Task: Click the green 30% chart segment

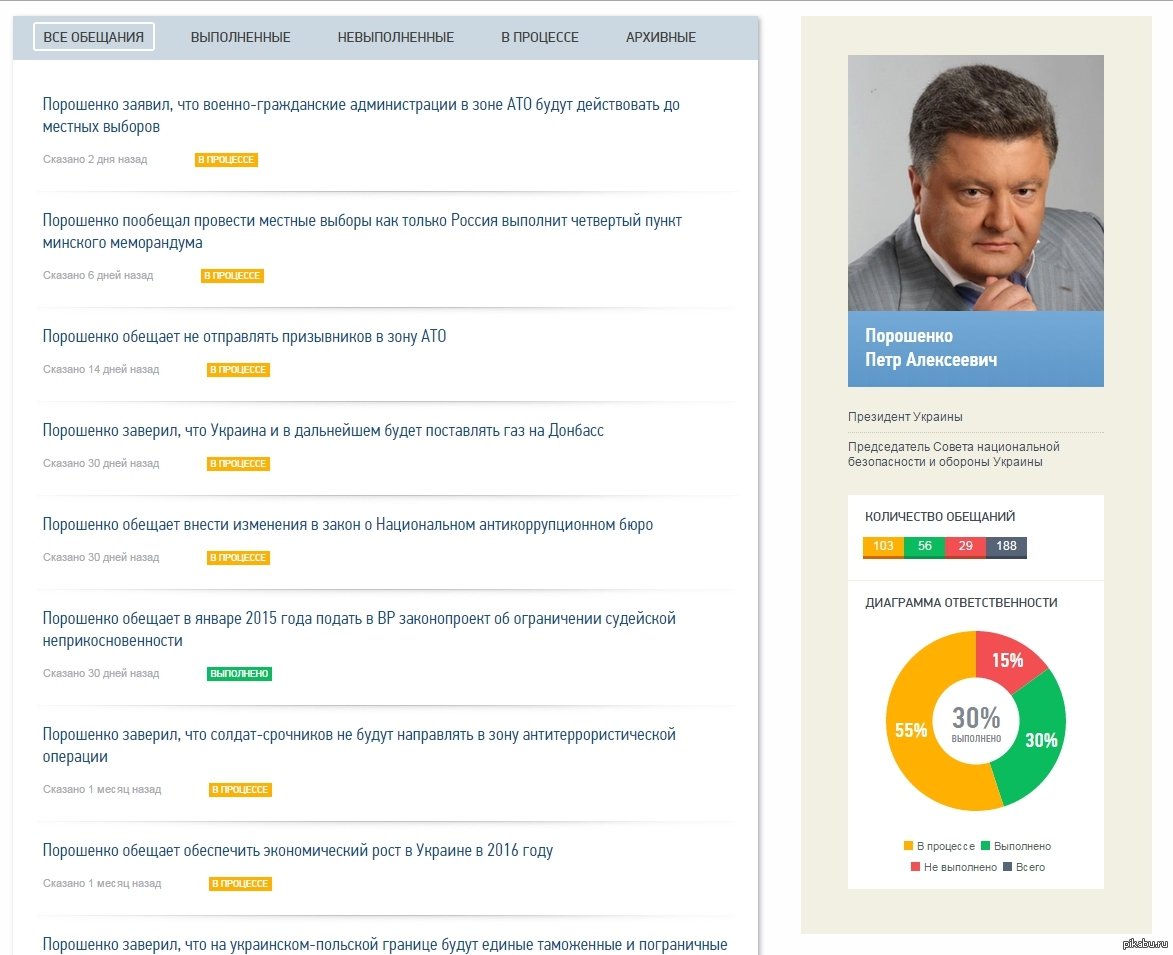Action: [x=1040, y=740]
